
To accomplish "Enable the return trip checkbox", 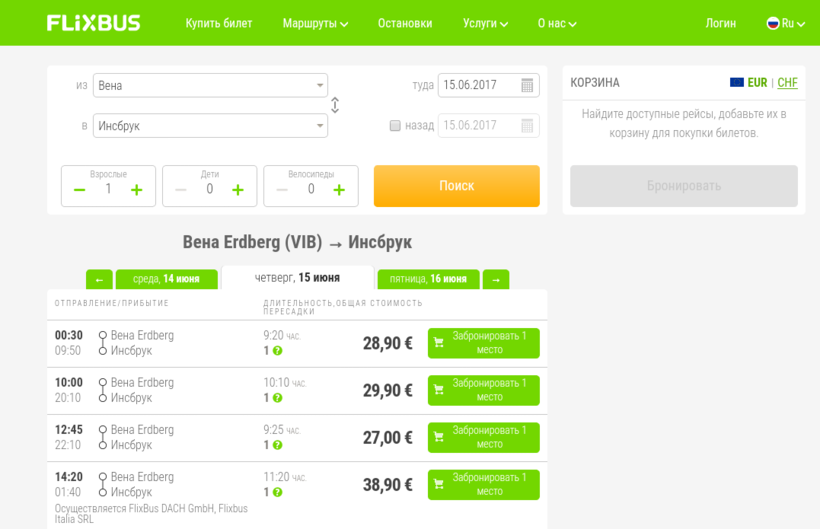I will tap(395, 126).
